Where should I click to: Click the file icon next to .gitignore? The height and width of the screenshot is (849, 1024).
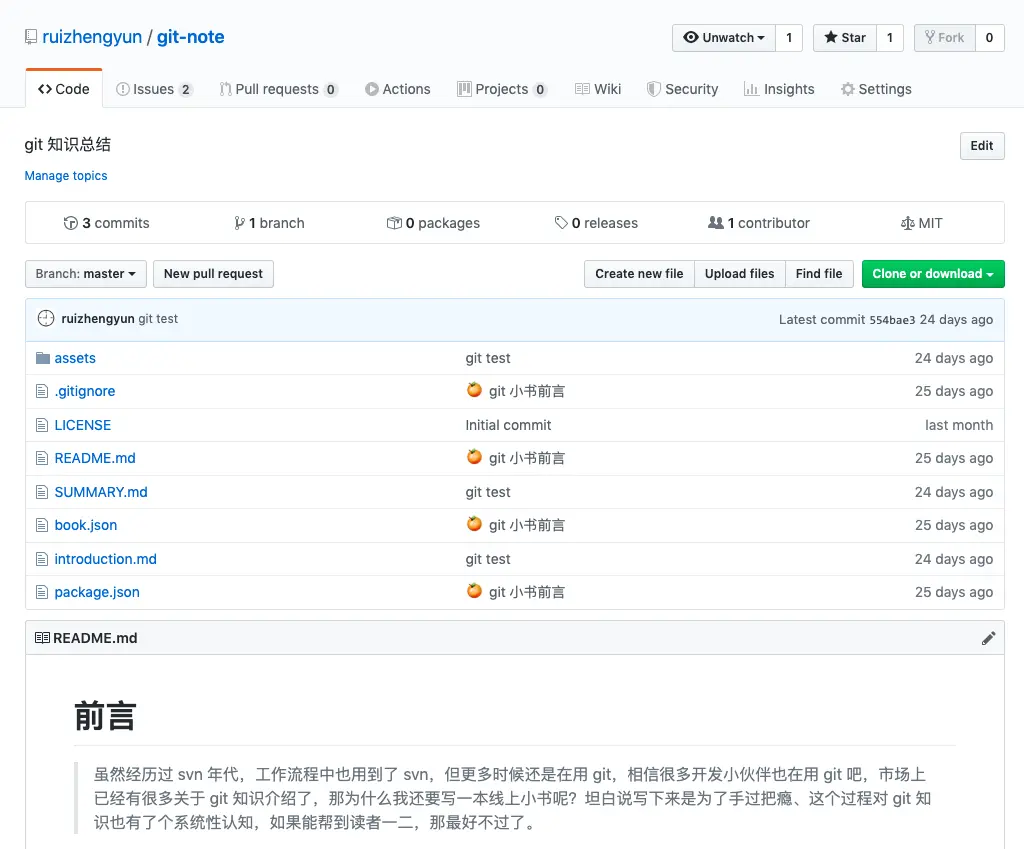click(x=42, y=391)
